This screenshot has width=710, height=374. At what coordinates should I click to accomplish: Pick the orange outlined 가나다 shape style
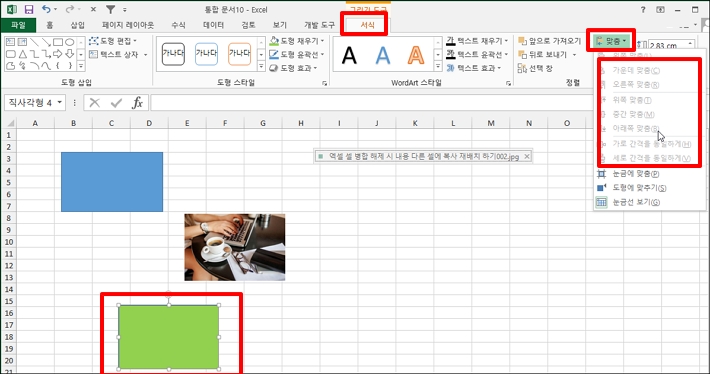(x=240, y=54)
